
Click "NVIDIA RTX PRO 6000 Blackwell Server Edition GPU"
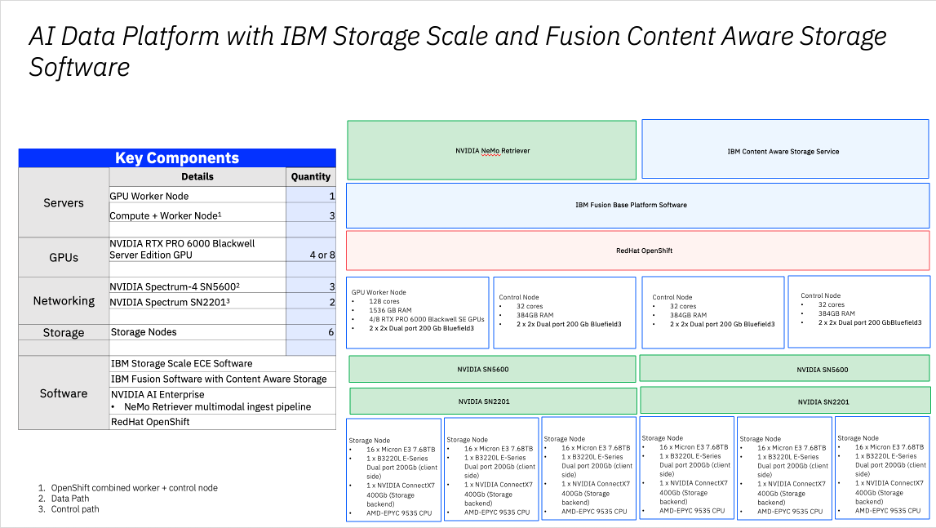[182, 249]
